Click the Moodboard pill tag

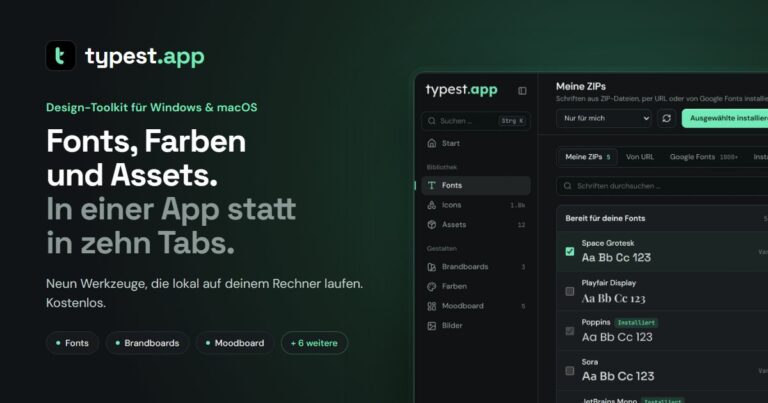click(x=235, y=343)
